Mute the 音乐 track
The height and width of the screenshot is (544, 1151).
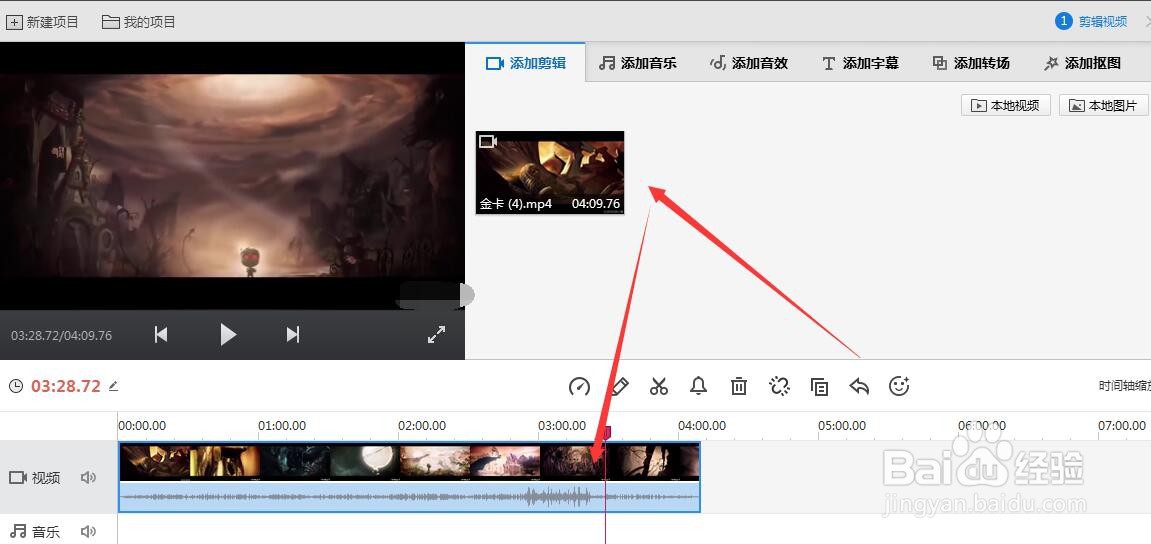(89, 532)
